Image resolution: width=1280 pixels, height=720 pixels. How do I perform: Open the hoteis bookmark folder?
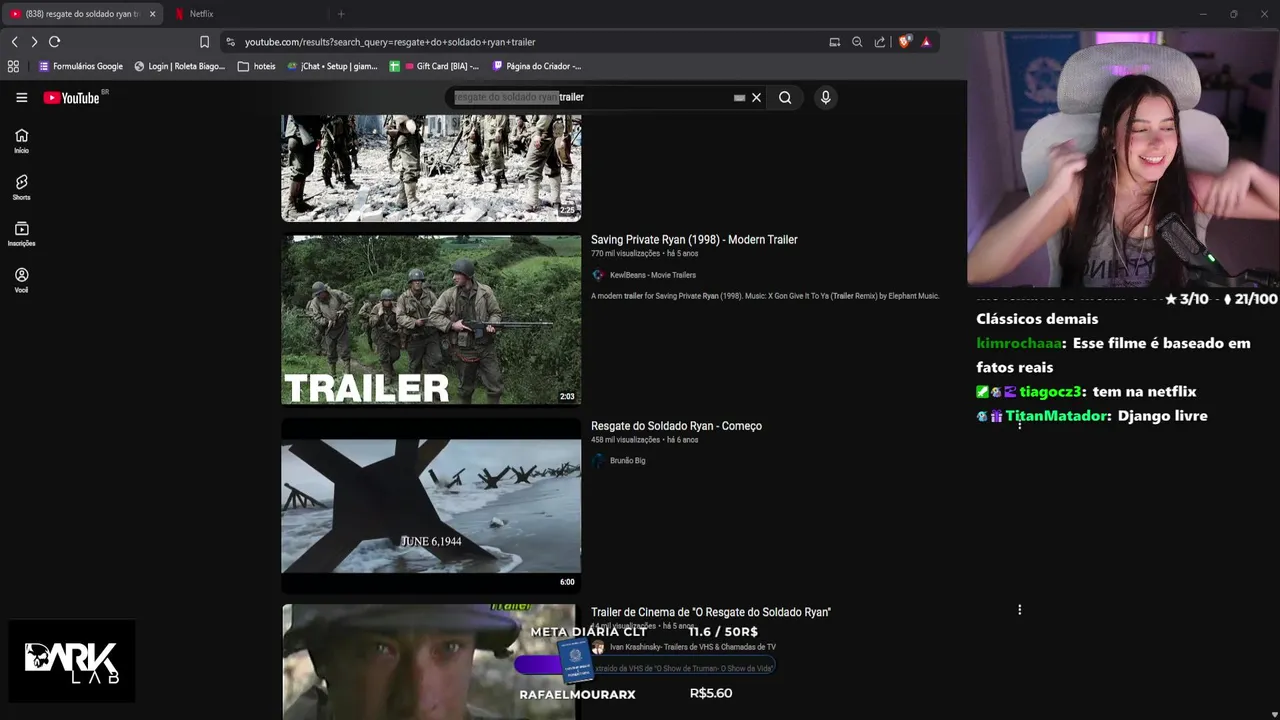(x=257, y=66)
